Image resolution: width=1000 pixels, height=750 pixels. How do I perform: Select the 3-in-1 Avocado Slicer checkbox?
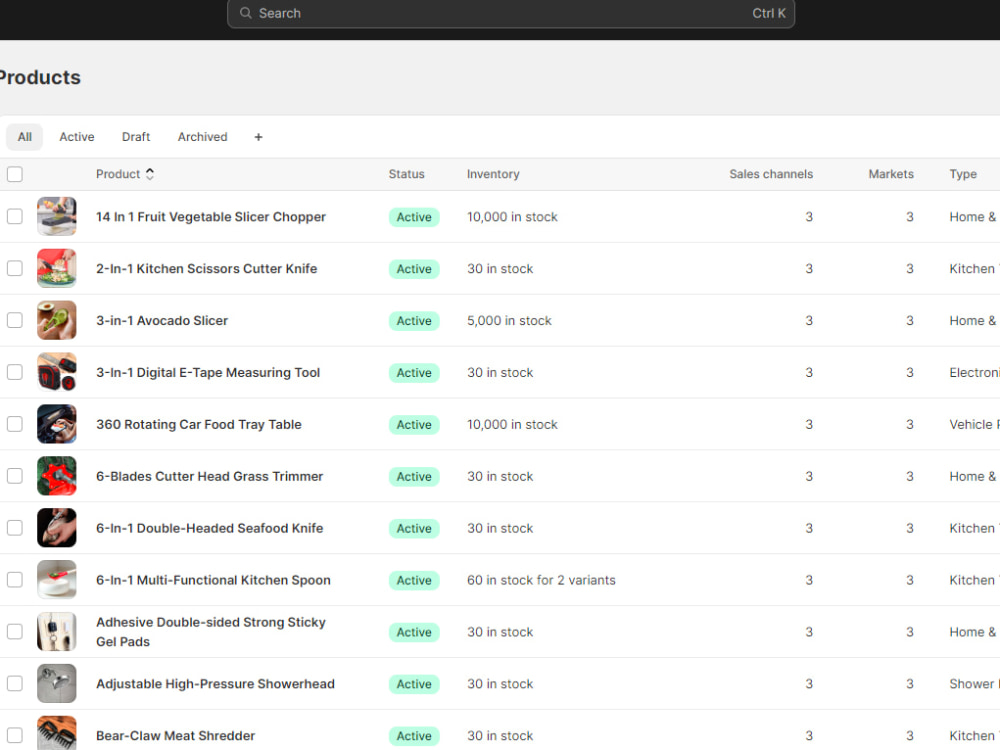(15, 320)
